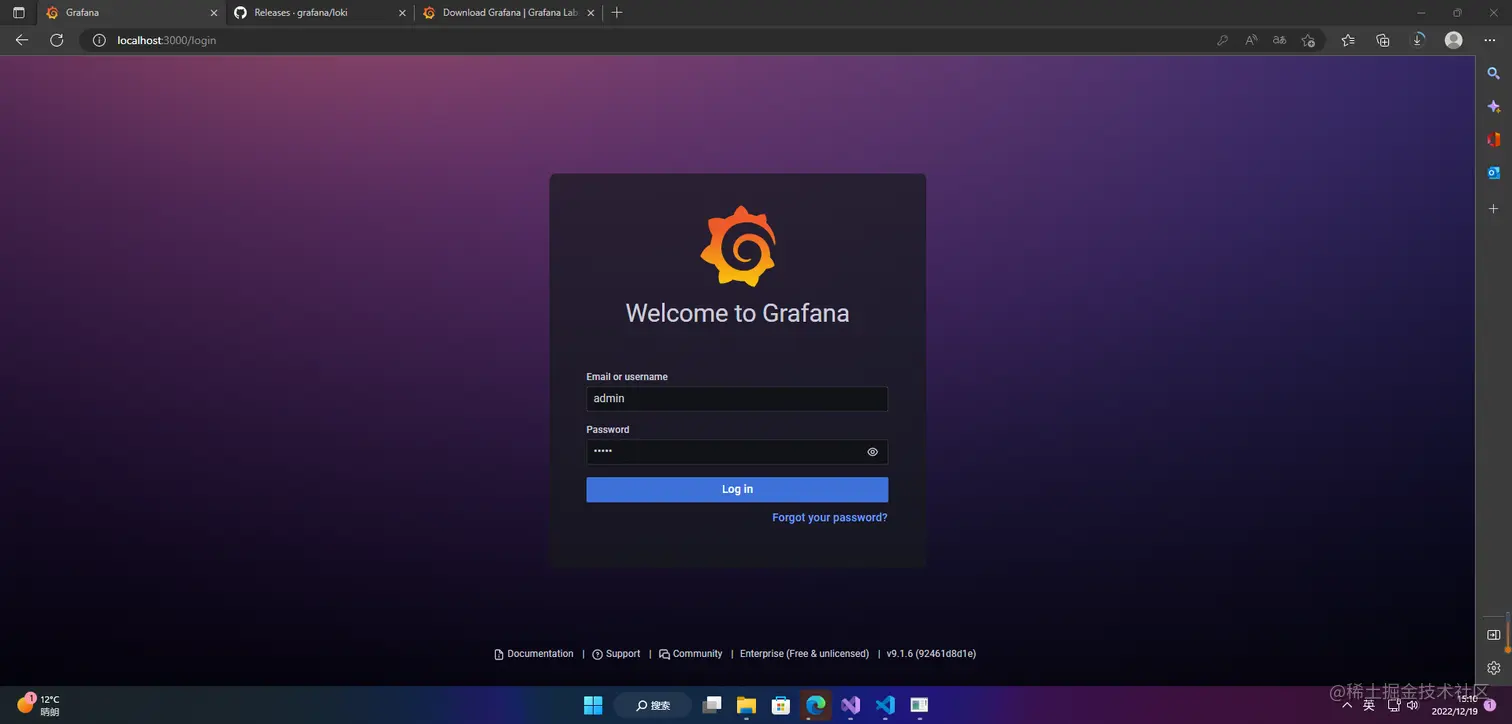Click the Grafana logo

click(x=737, y=247)
